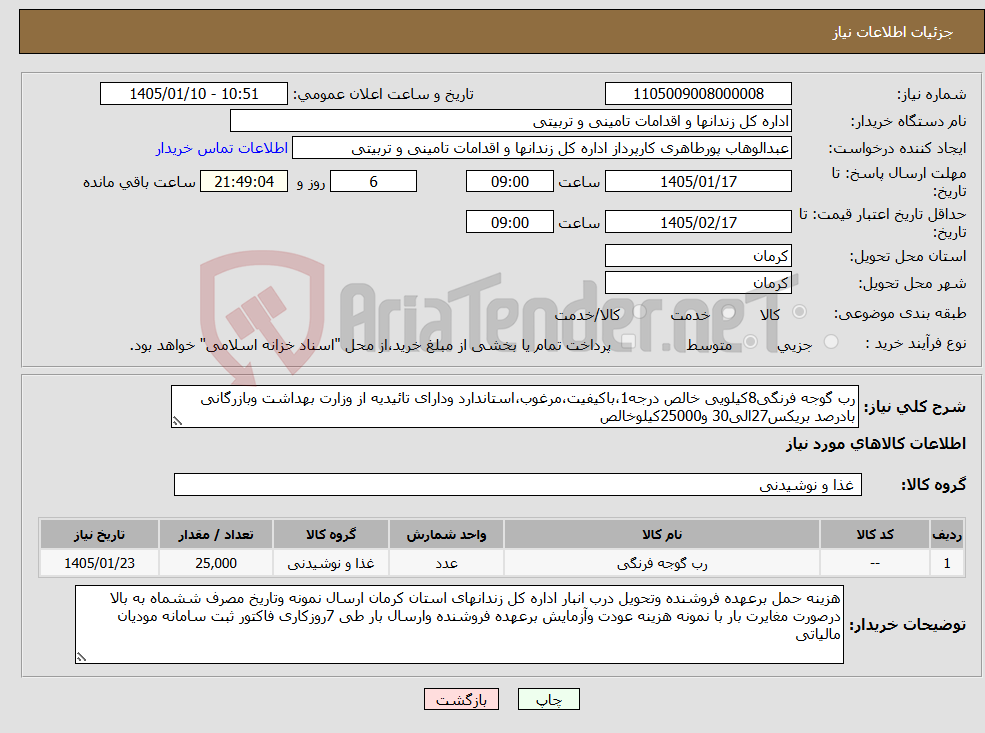Click the unit cell عدد
Image resolution: width=985 pixels, height=733 pixels.
(446, 563)
